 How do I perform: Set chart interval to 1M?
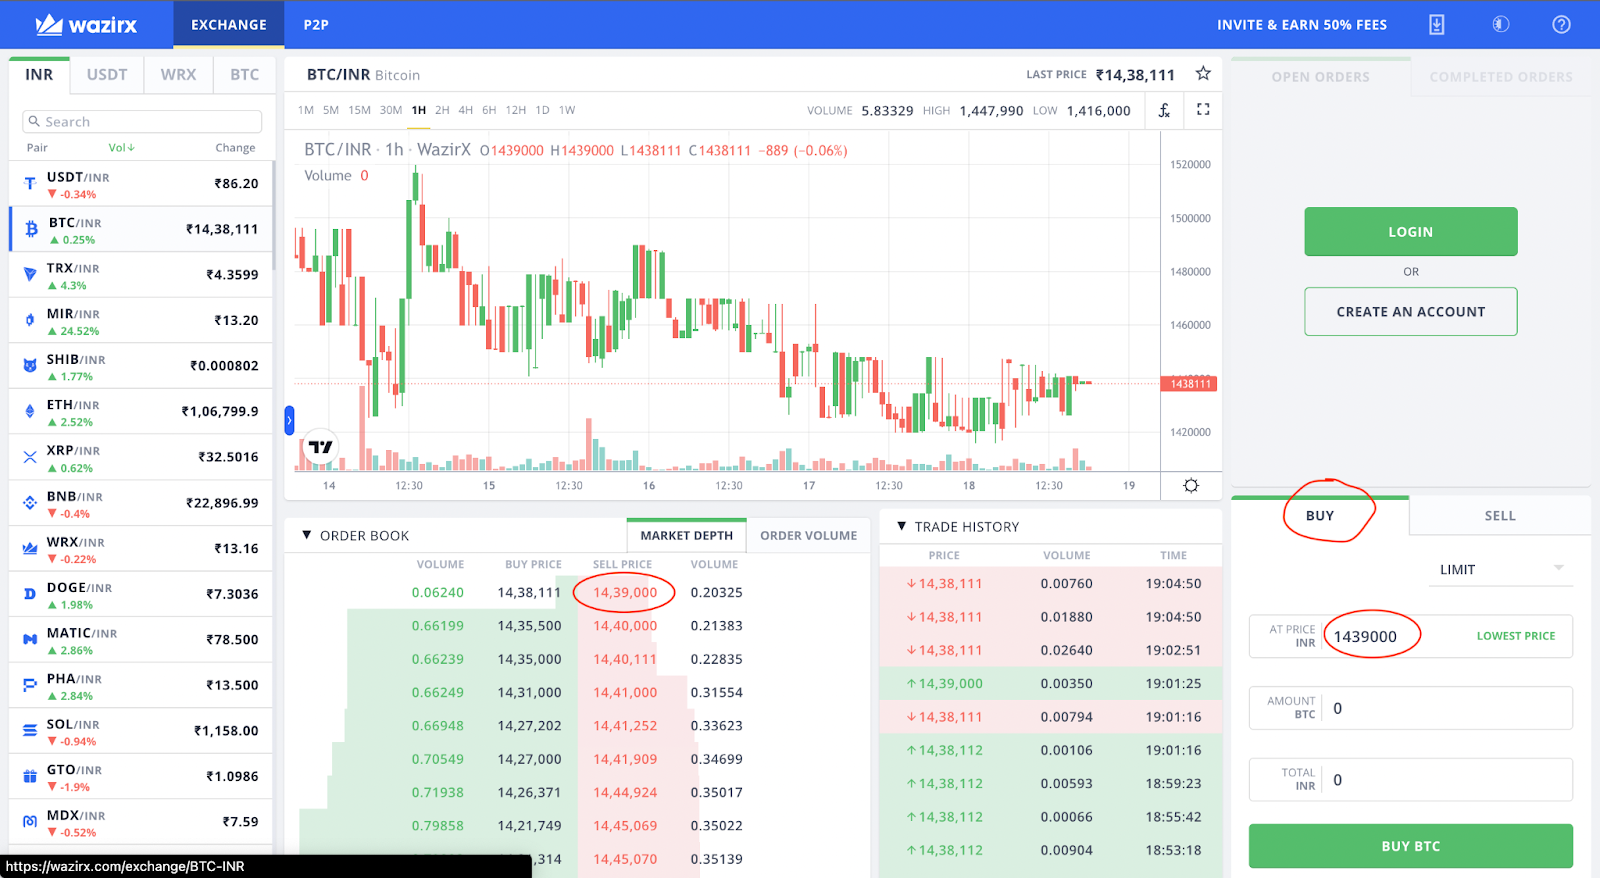click(x=306, y=110)
